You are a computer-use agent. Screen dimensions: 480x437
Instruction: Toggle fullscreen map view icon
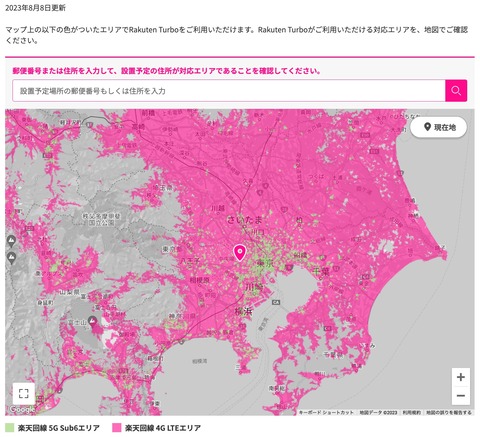click(x=24, y=393)
